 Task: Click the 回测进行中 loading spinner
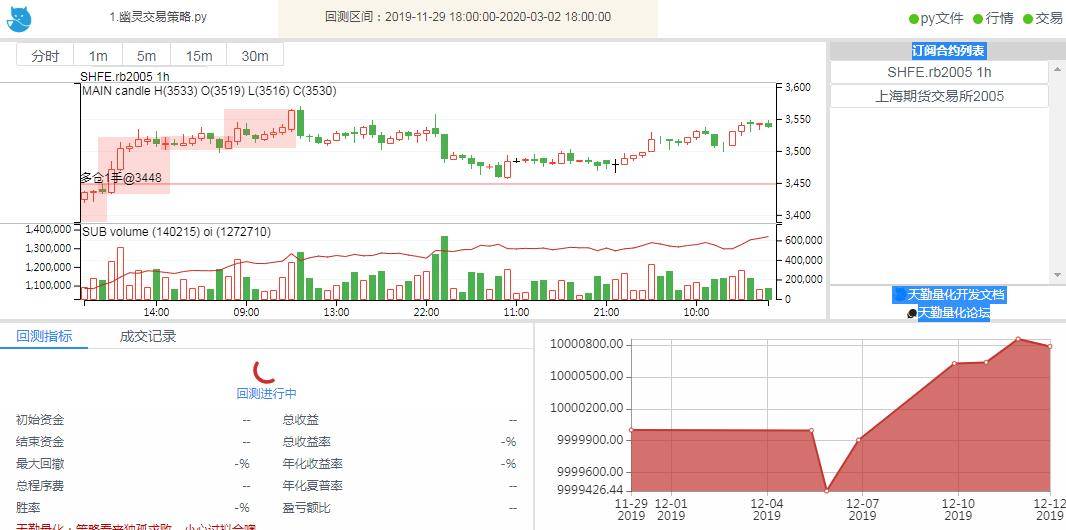point(266,370)
